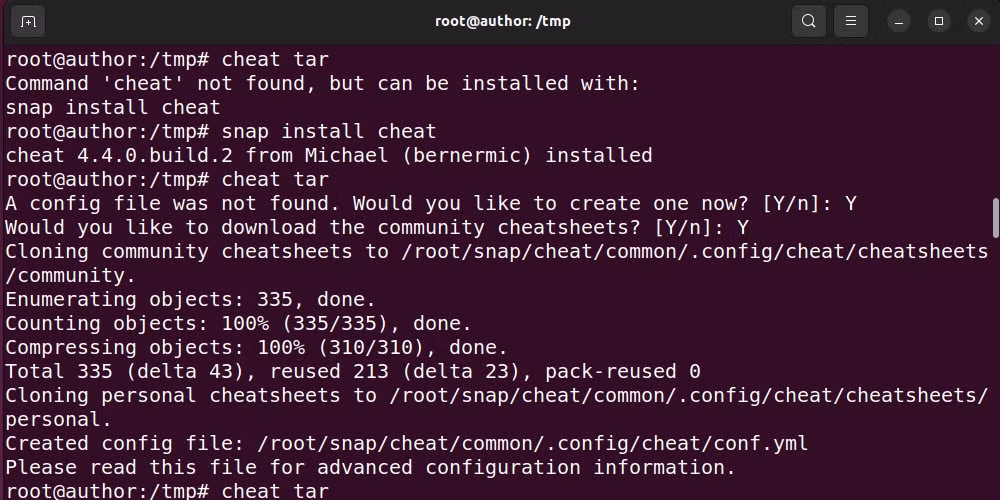This screenshot has height=500, width=1000.
Task: Click the 'Created config file' conf.yml path
Action: tap(533, 443)
